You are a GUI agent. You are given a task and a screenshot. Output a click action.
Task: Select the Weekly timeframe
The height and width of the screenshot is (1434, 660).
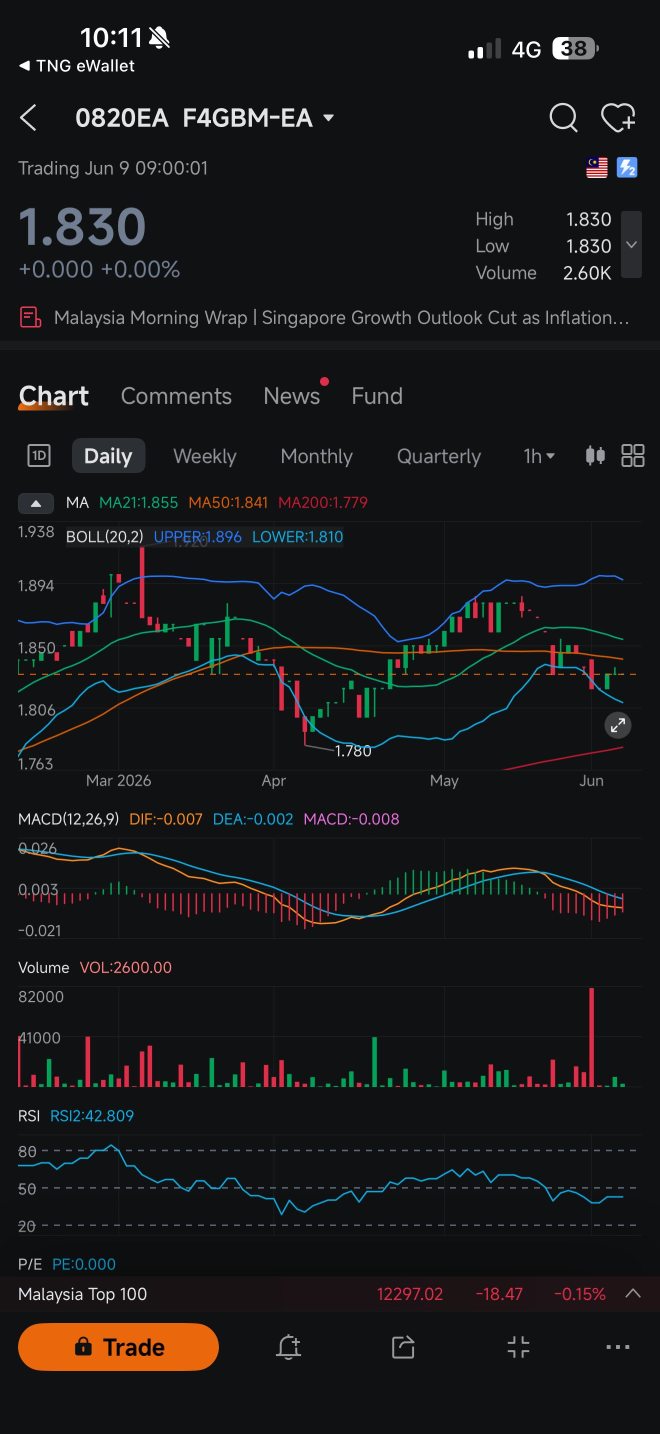[x=205, y=456]
